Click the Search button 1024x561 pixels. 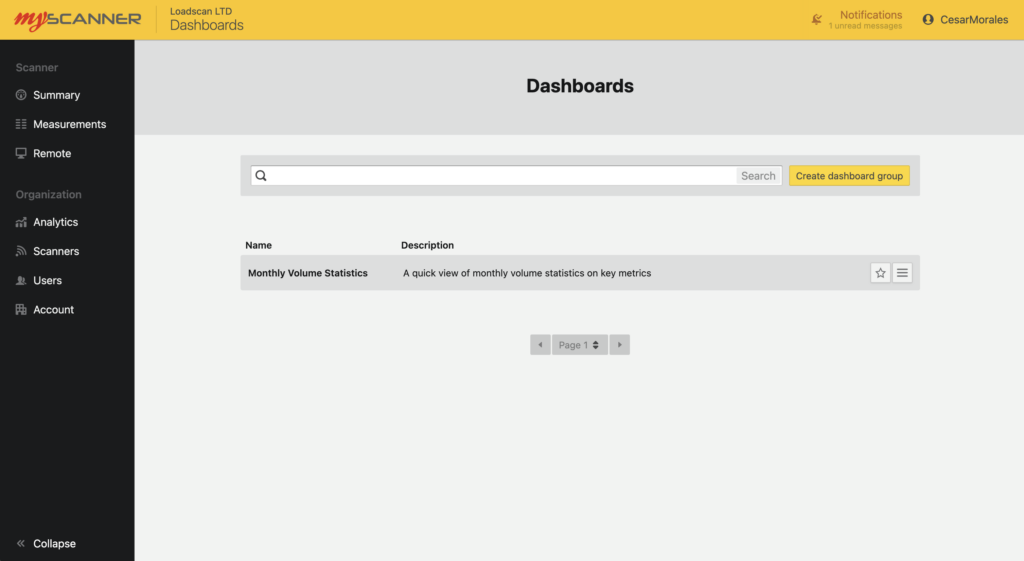(x=758, y=176)
